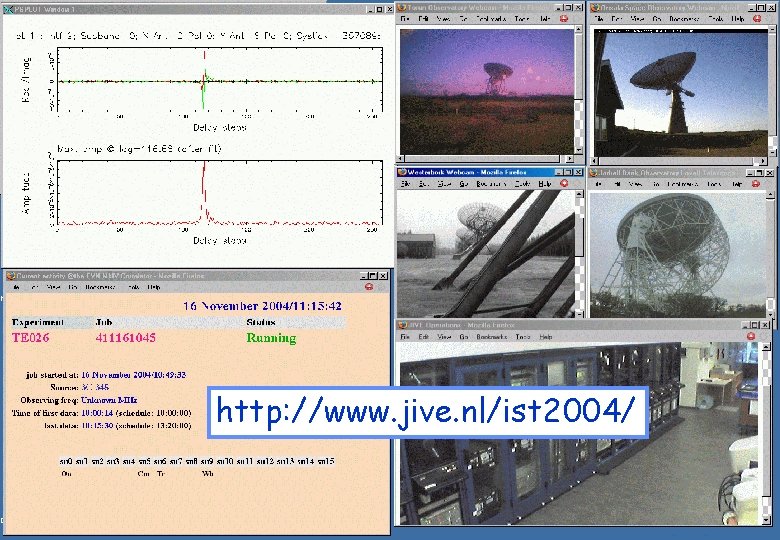This screenshot has width=780, height=540.
Task: Click Westerbork webcam vertical scrollbar up arrow
Action: pyautogui.click(x=579, y=194)
